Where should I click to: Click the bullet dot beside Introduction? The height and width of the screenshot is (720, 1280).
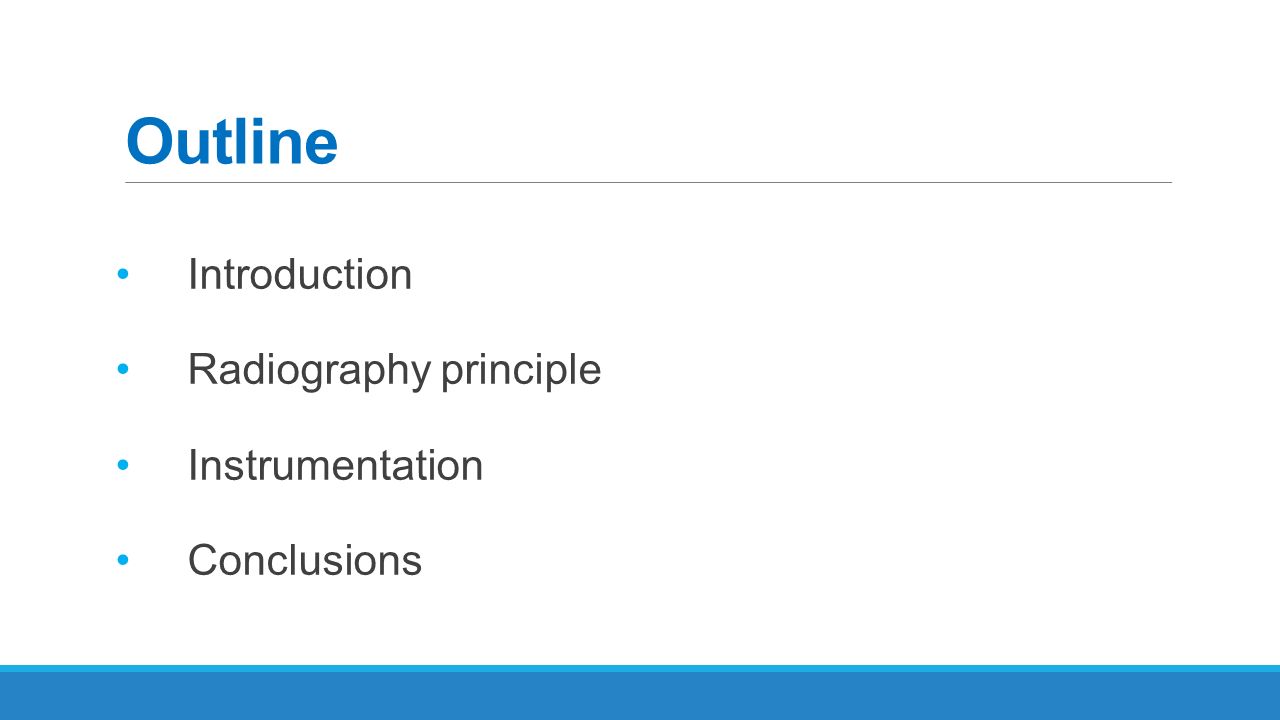coord(123,274)
